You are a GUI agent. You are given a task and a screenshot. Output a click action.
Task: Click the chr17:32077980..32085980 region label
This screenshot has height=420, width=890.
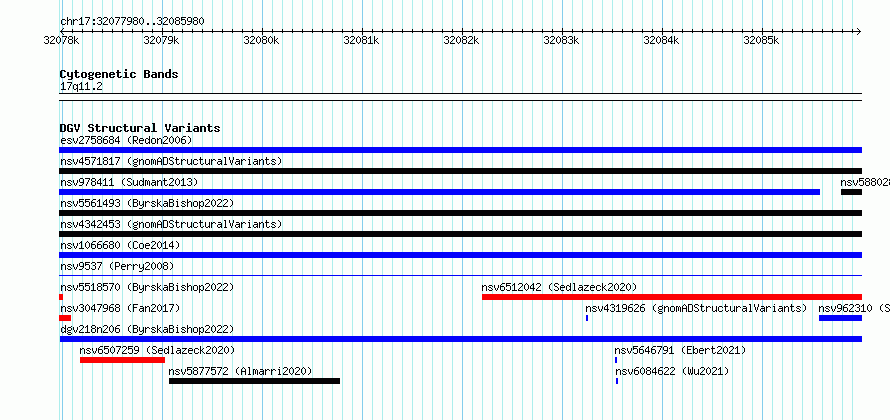coord(132,22)
